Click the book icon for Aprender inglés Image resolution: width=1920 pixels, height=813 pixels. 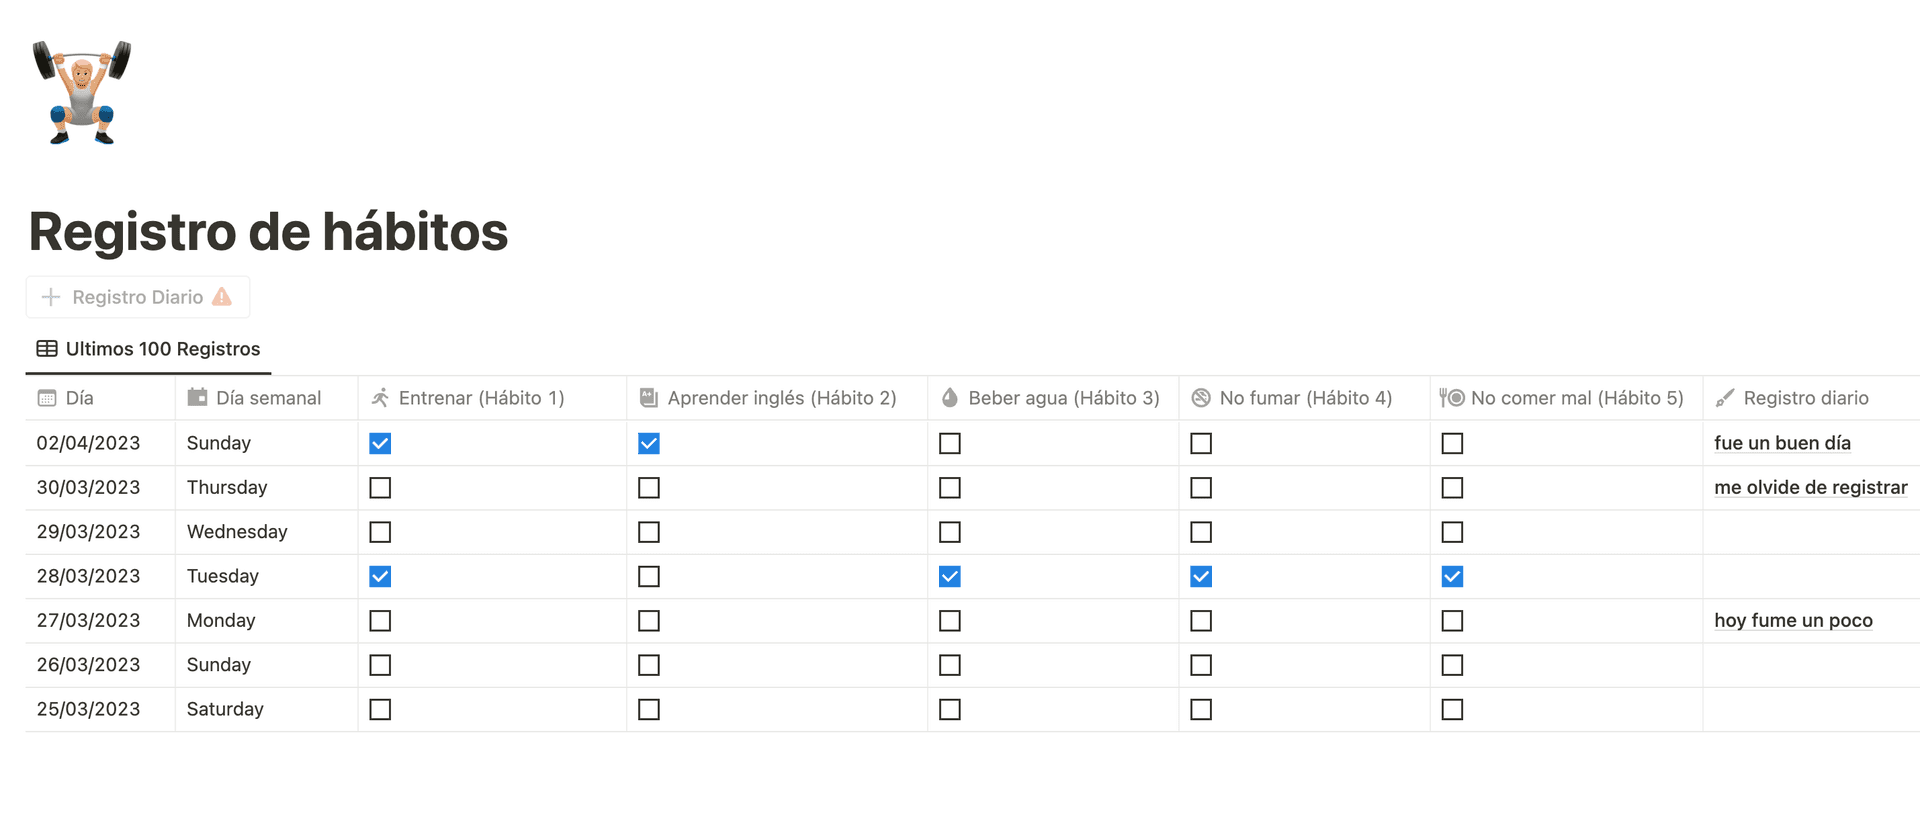pyautogui.click(x=649, y=398)
